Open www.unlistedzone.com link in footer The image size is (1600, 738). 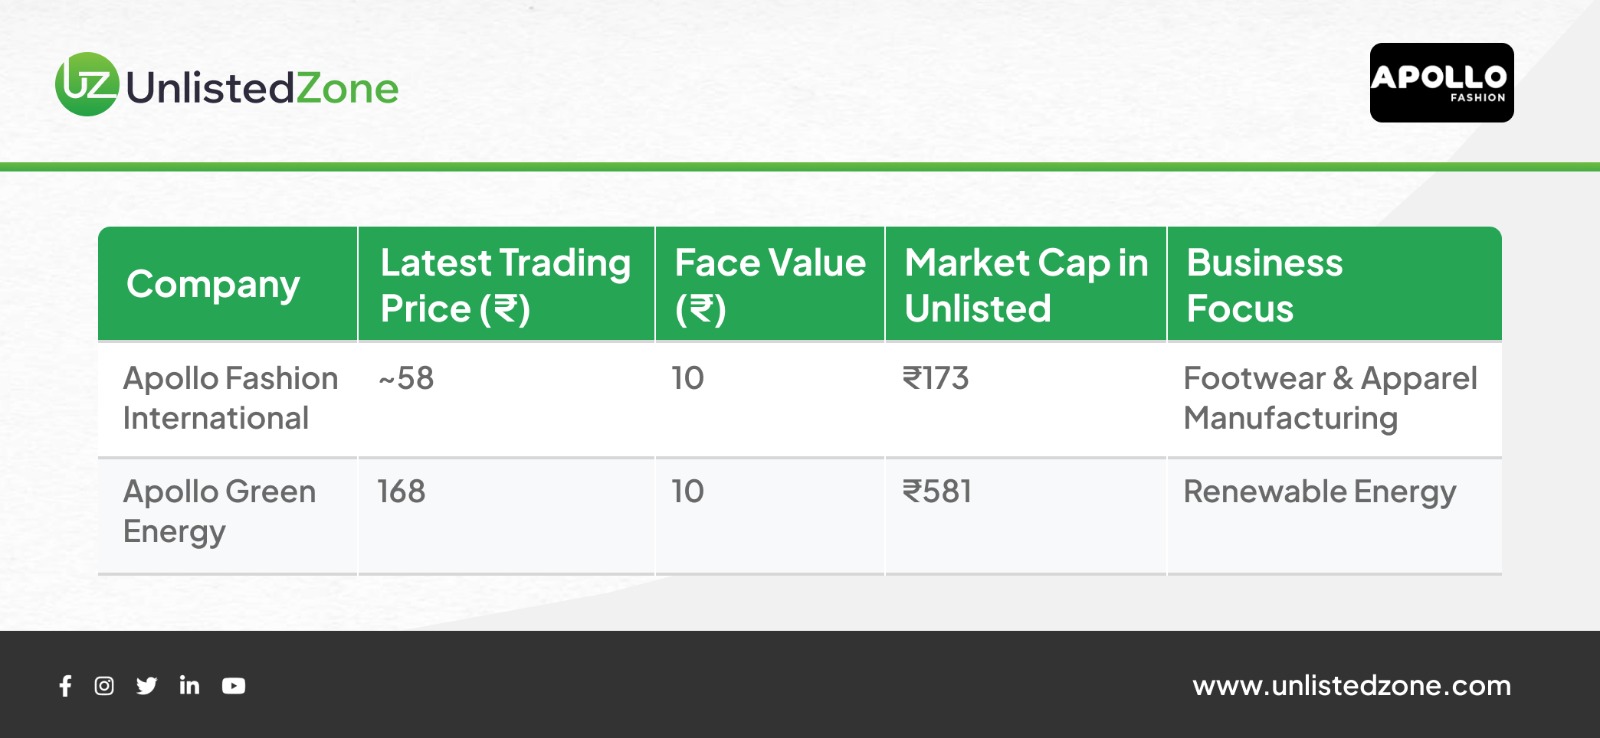coord(1351,686)
